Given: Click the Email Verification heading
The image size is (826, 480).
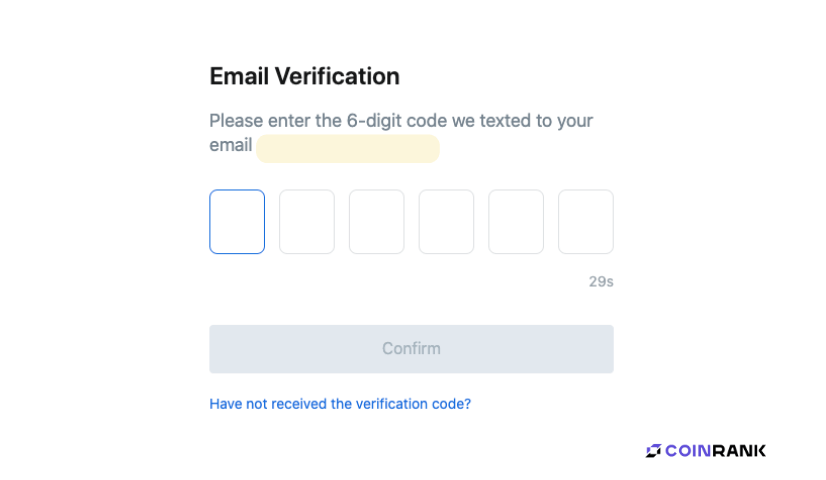Looking at the screenshot, I should coord(304,76).
